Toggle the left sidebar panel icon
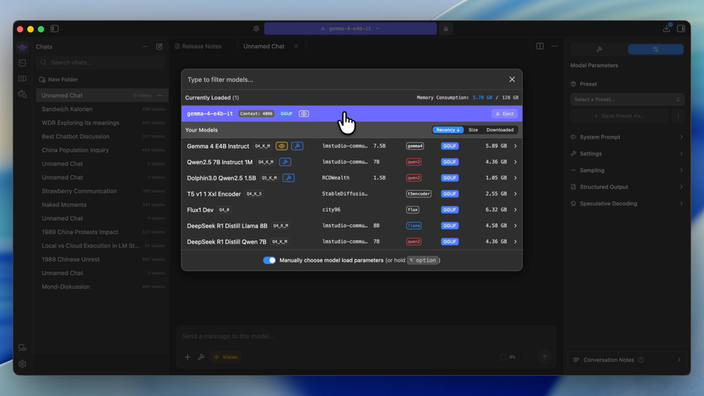 coord(55,29)
